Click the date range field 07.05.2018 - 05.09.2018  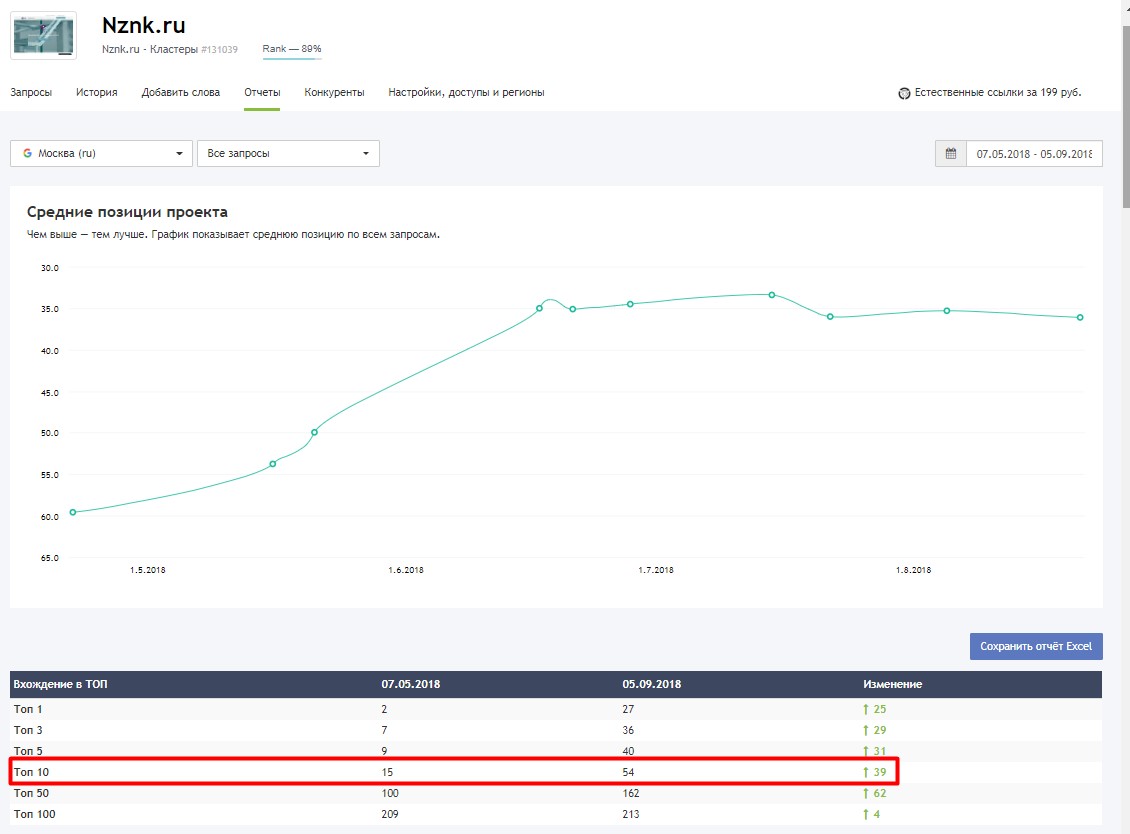[1034, 154]
